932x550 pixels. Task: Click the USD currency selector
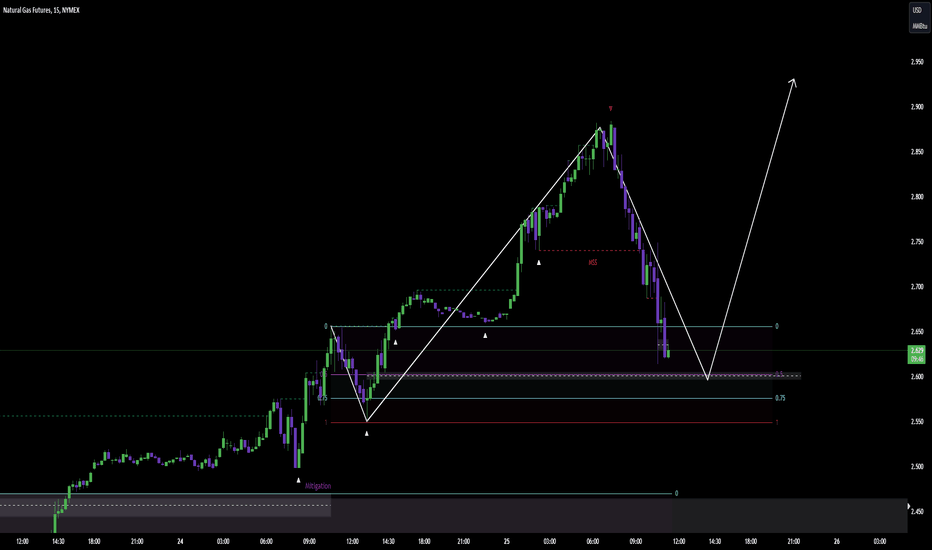pyautogui.click(x=917, y=10)
